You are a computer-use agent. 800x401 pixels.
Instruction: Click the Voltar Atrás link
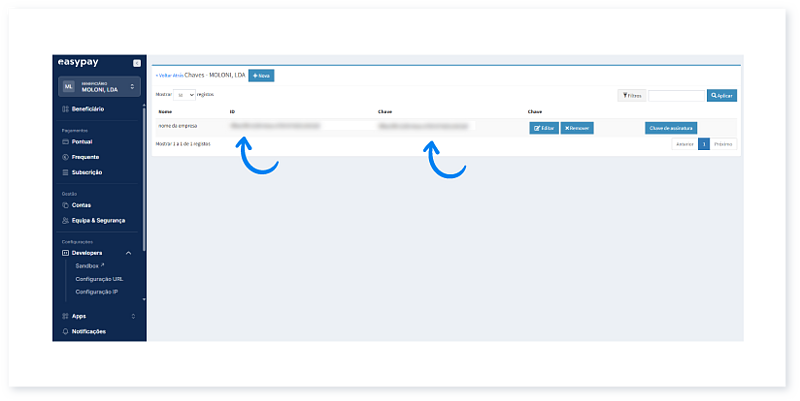point(169,76)
